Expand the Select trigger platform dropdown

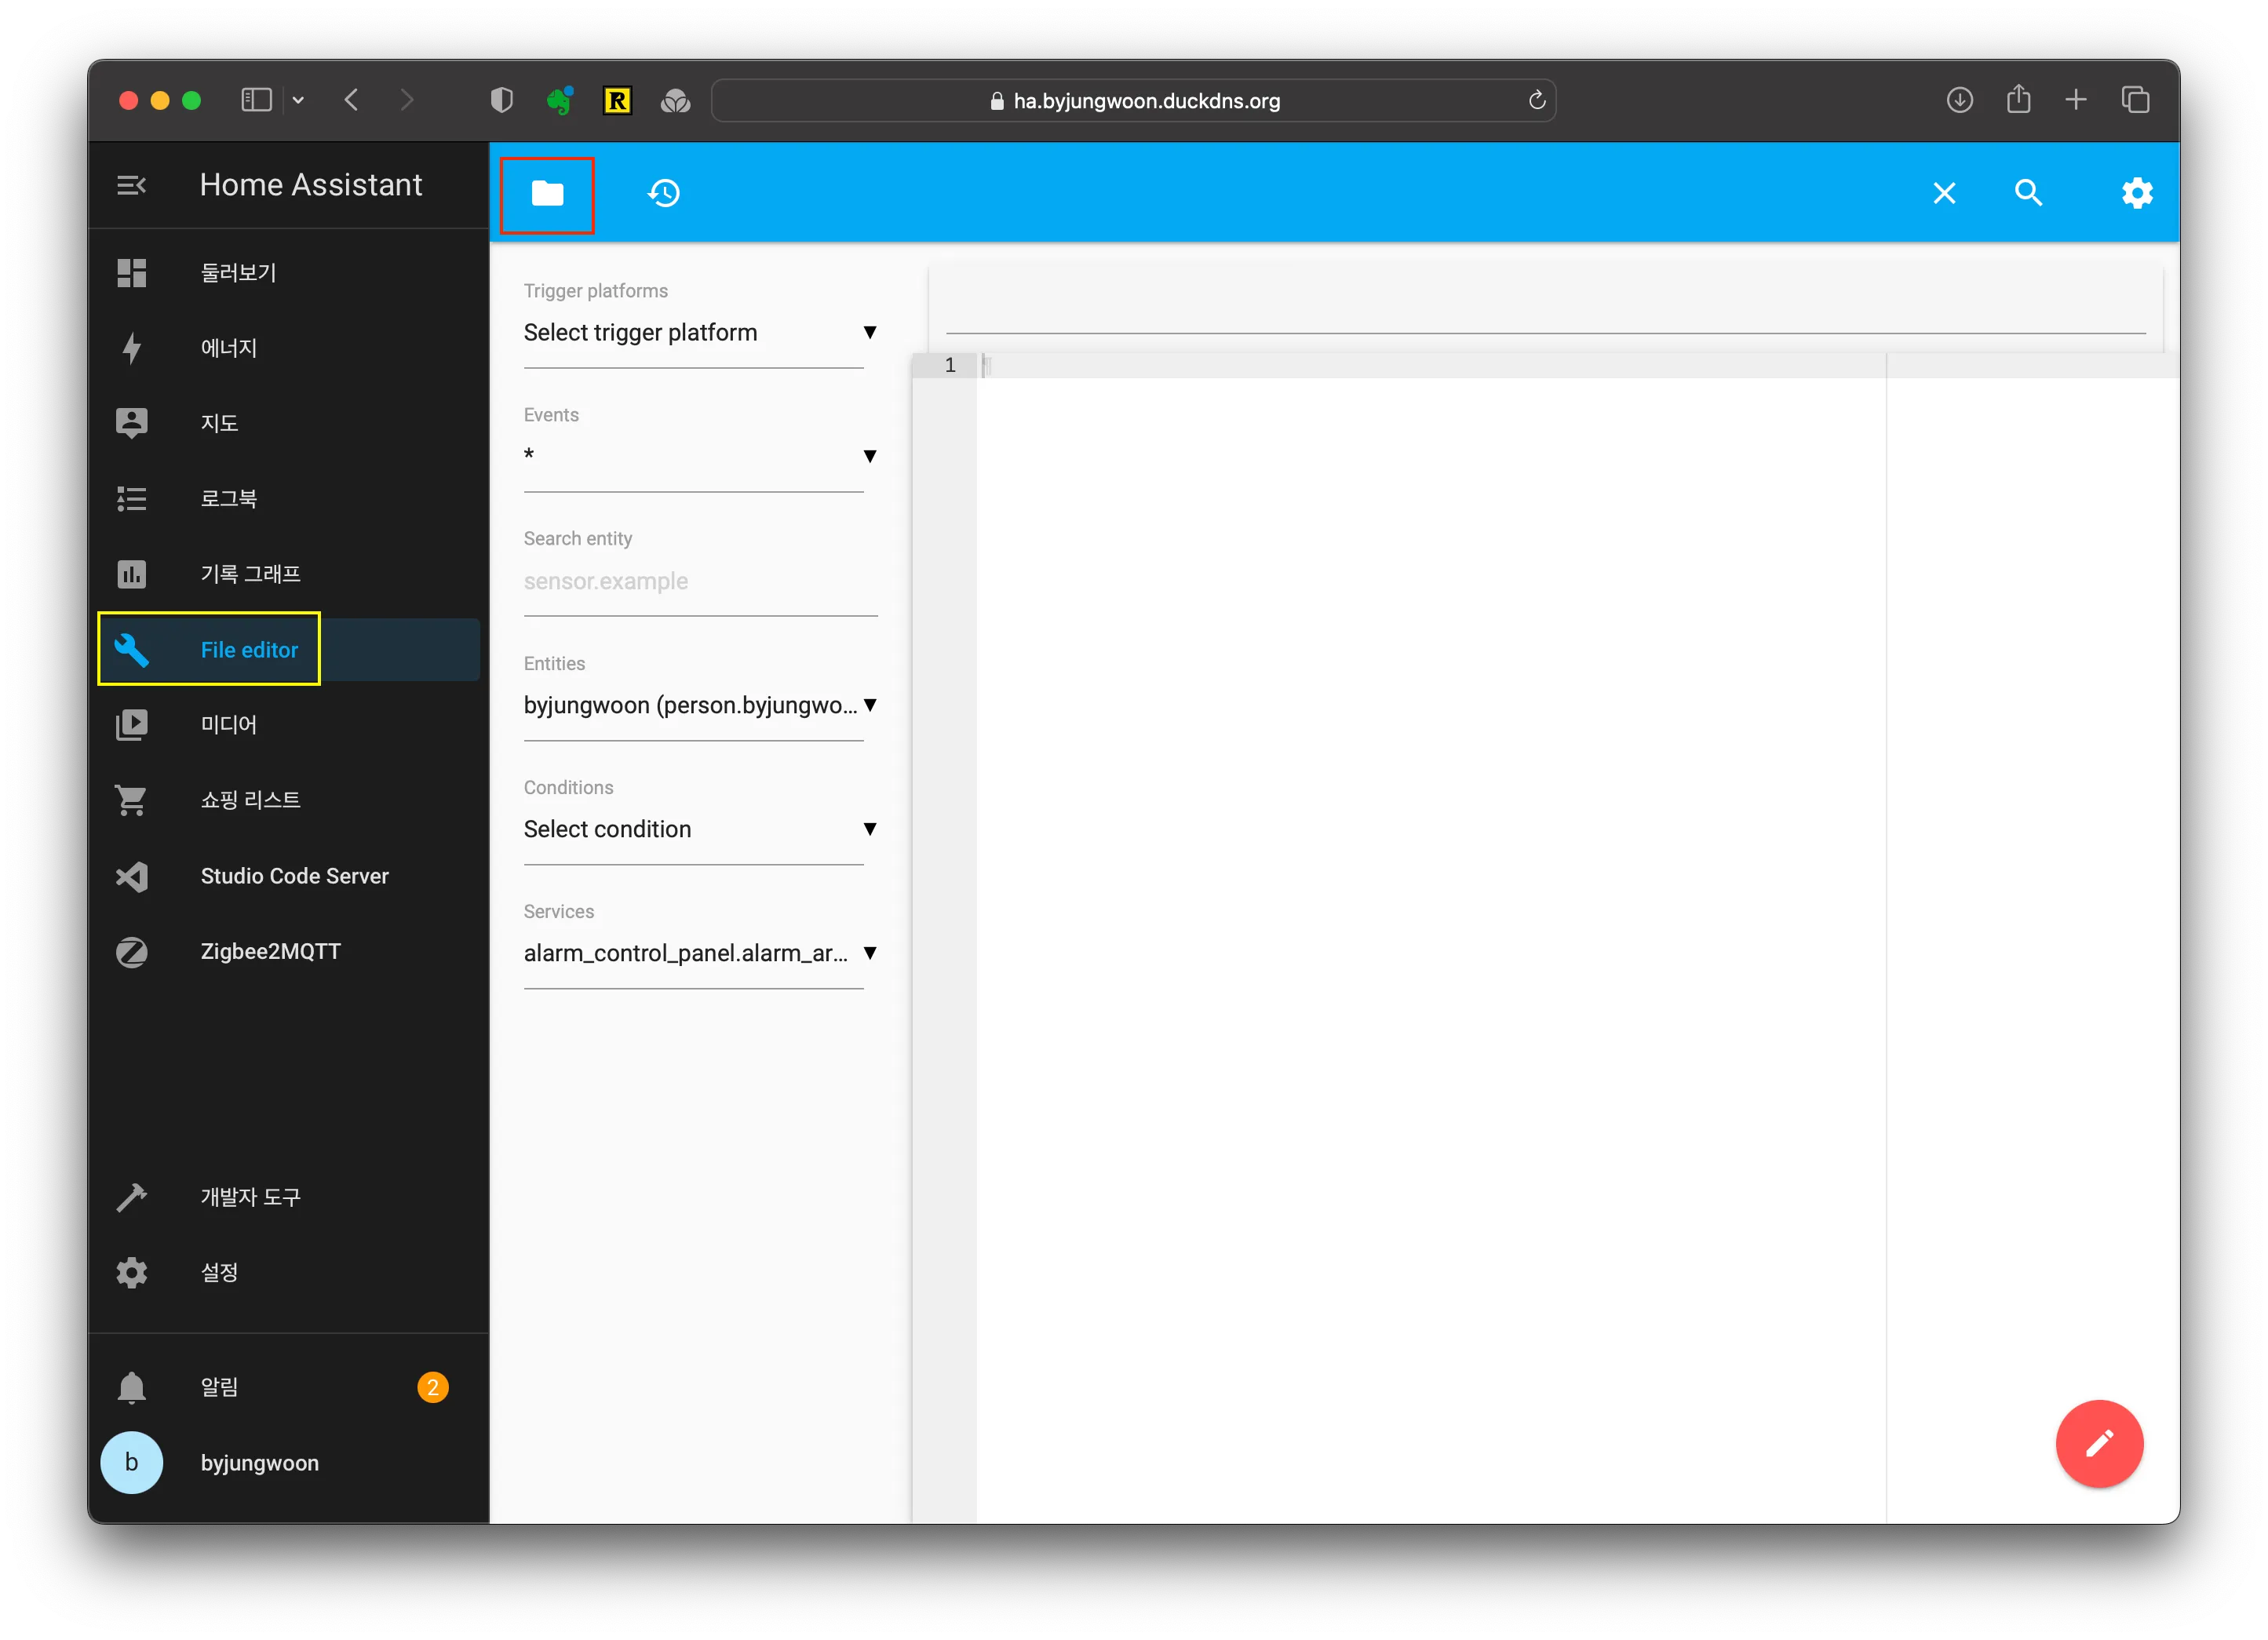click(700, 333)
